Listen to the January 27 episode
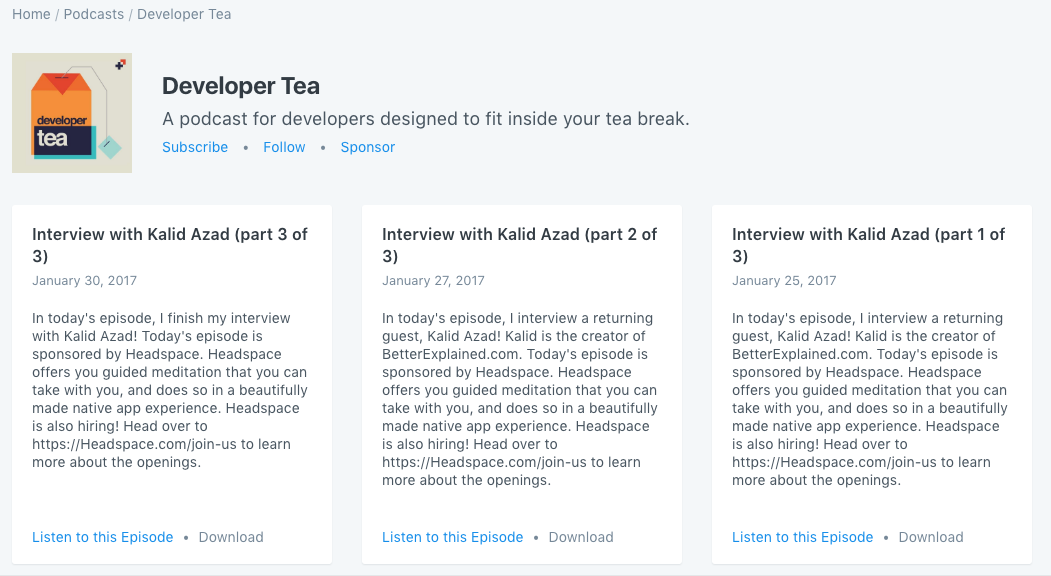 click(452, 537)
